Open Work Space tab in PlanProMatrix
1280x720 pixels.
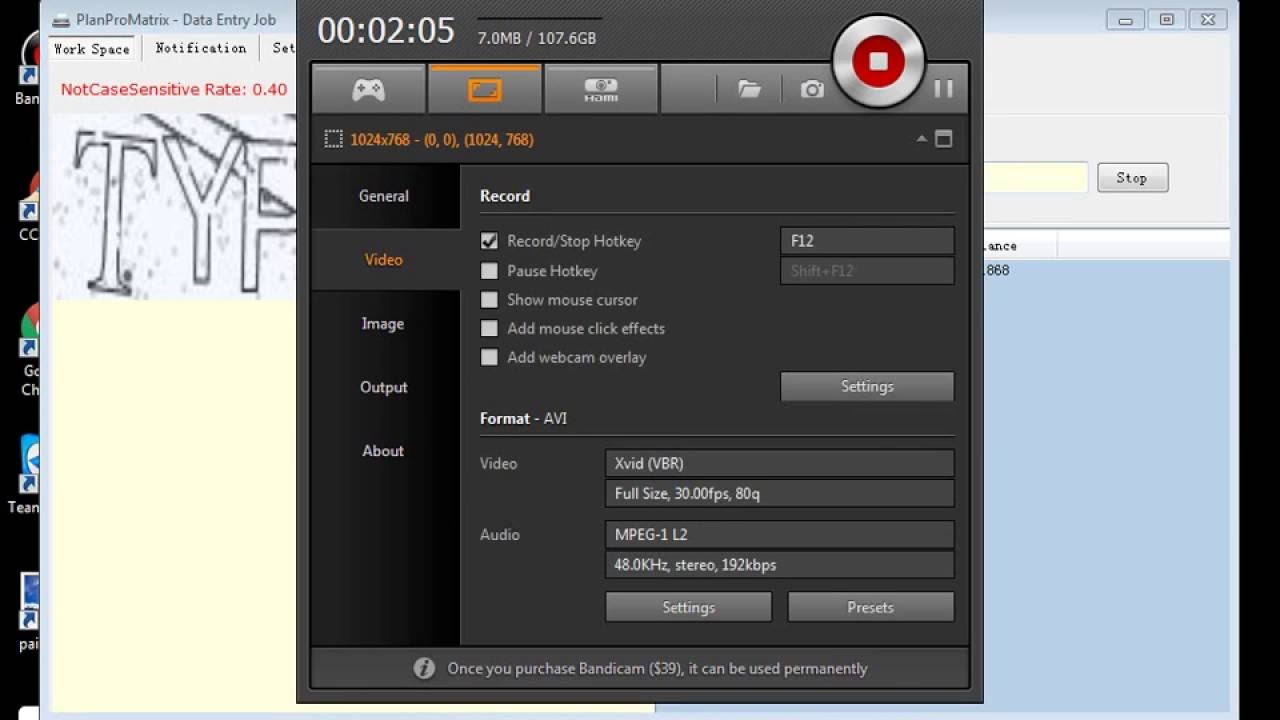92,48
